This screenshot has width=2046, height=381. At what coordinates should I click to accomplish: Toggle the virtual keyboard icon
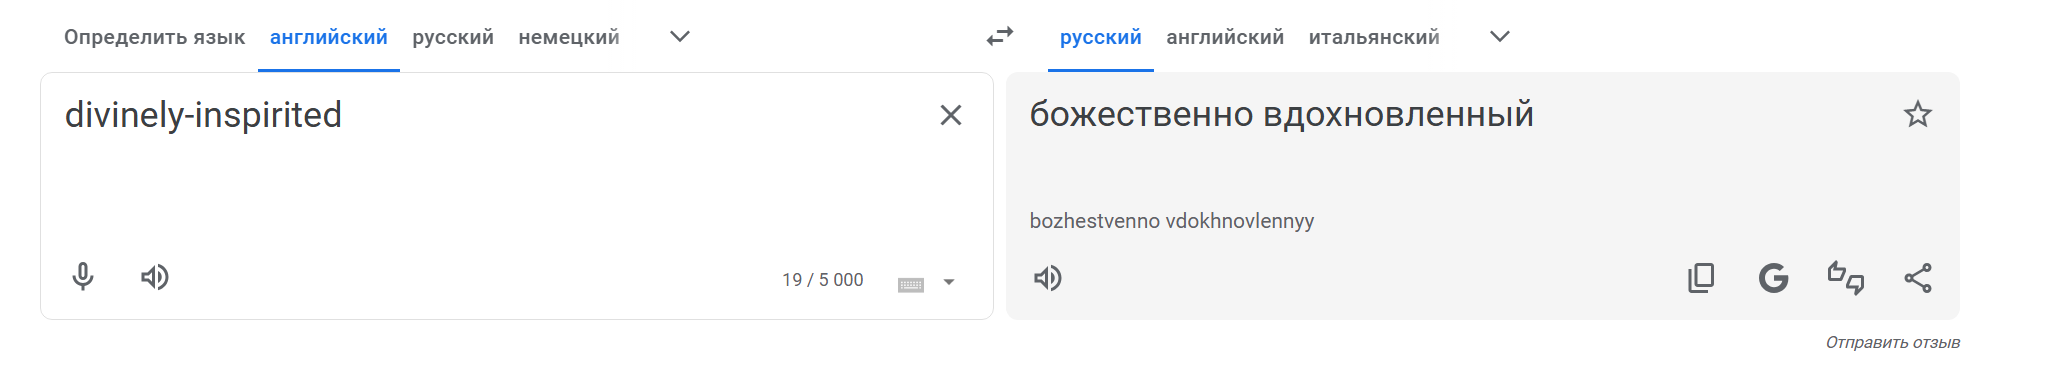point(911,285)
